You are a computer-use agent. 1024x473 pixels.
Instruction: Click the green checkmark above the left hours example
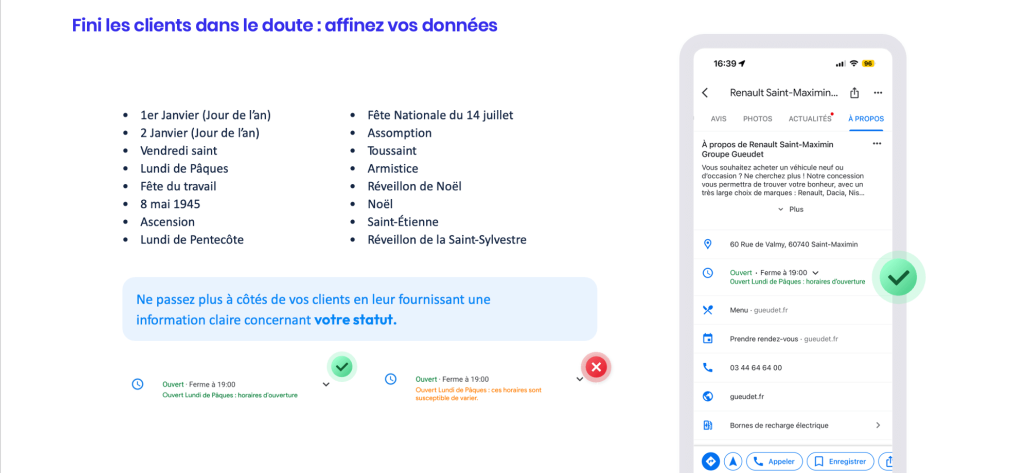(x=341, y=367)
